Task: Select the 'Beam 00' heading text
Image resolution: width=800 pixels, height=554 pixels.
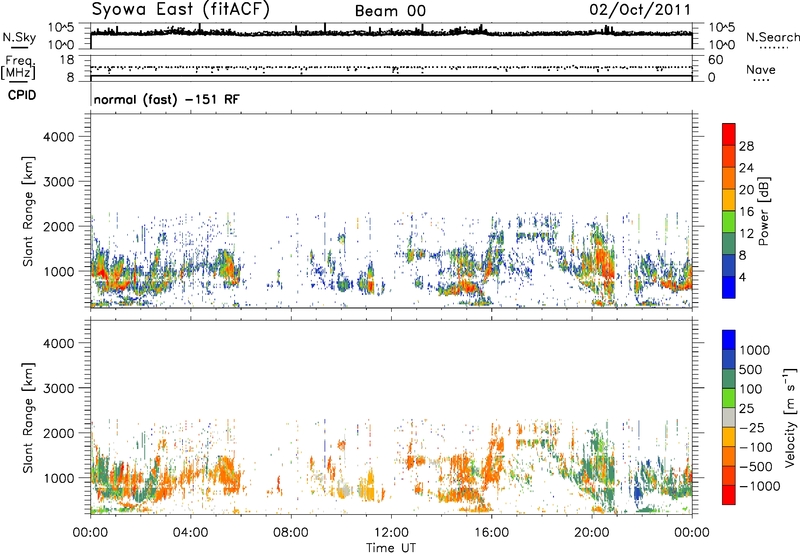Action: 390,11
